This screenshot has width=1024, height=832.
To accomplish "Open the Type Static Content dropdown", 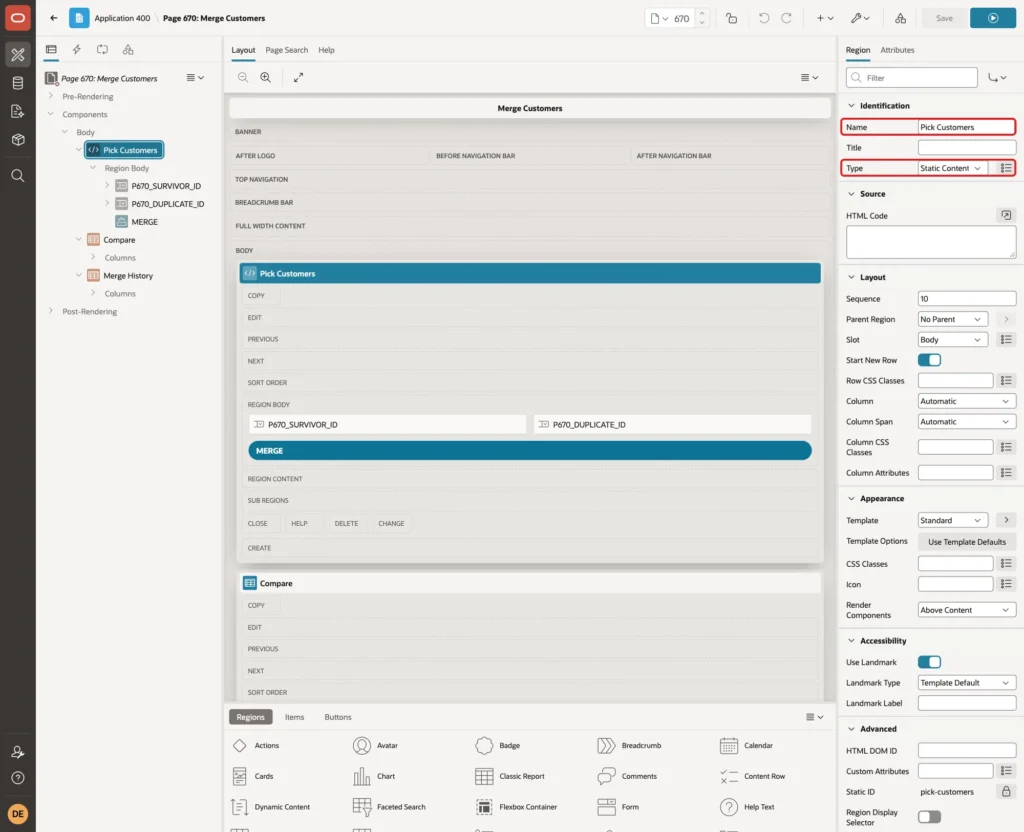I will [952, 168].
